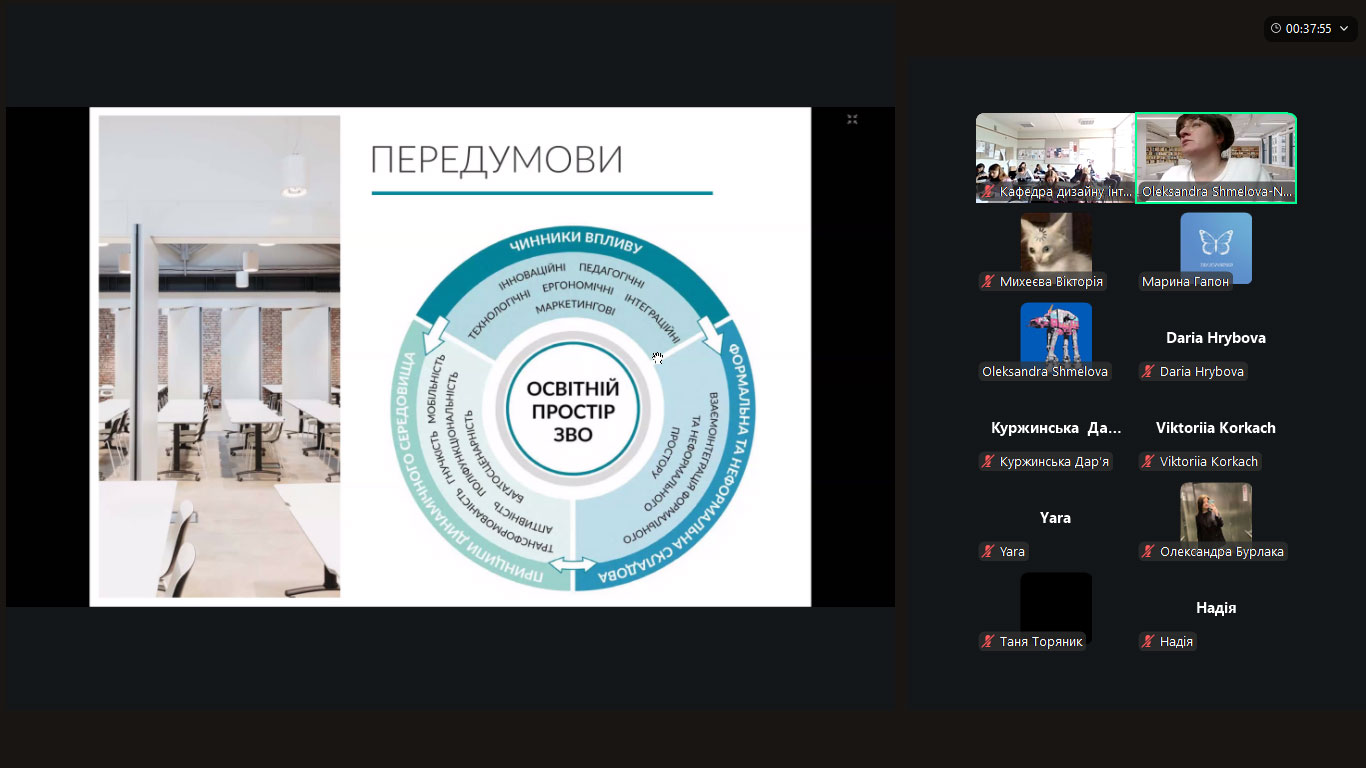This screenshot has width=1366, height=768.
Task: Click the muted mic icon beside Yara label
Action: [988, 552]
